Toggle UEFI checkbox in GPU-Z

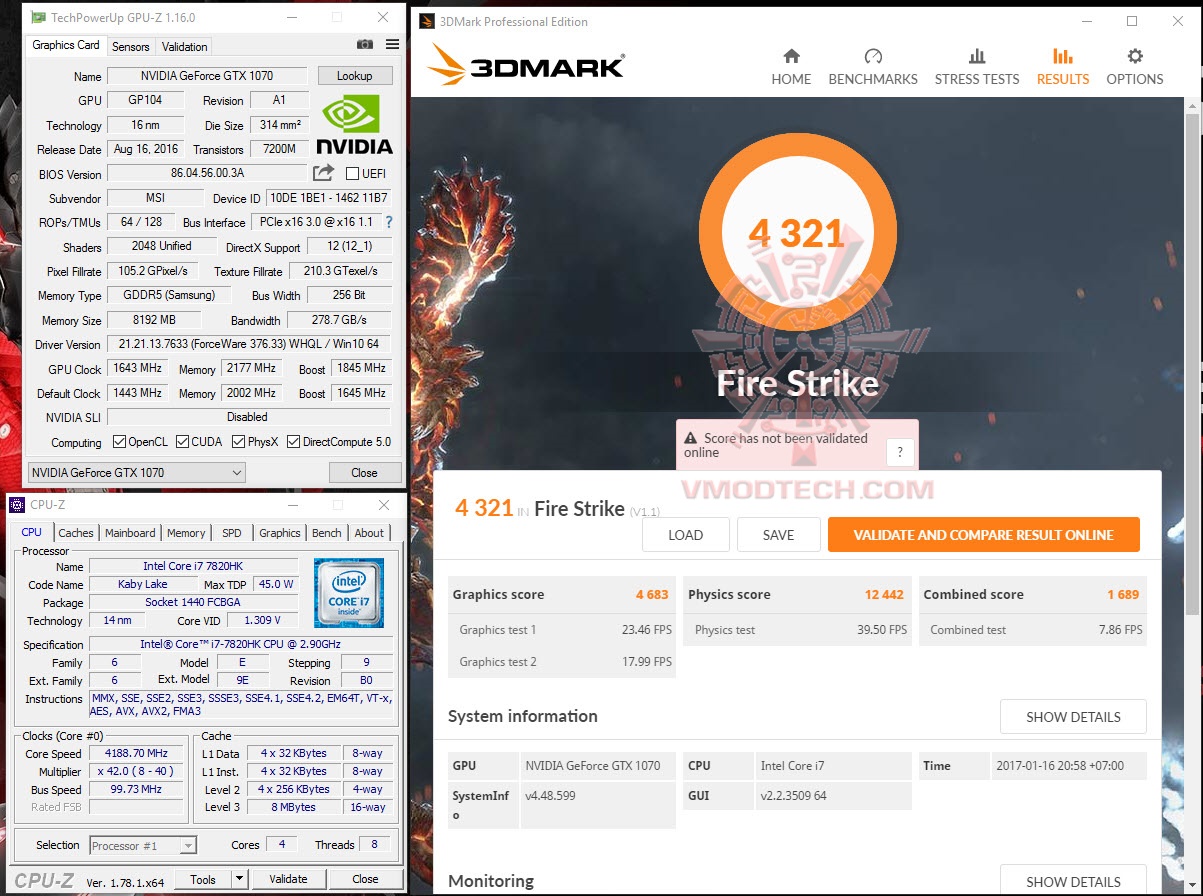(350, 174)
